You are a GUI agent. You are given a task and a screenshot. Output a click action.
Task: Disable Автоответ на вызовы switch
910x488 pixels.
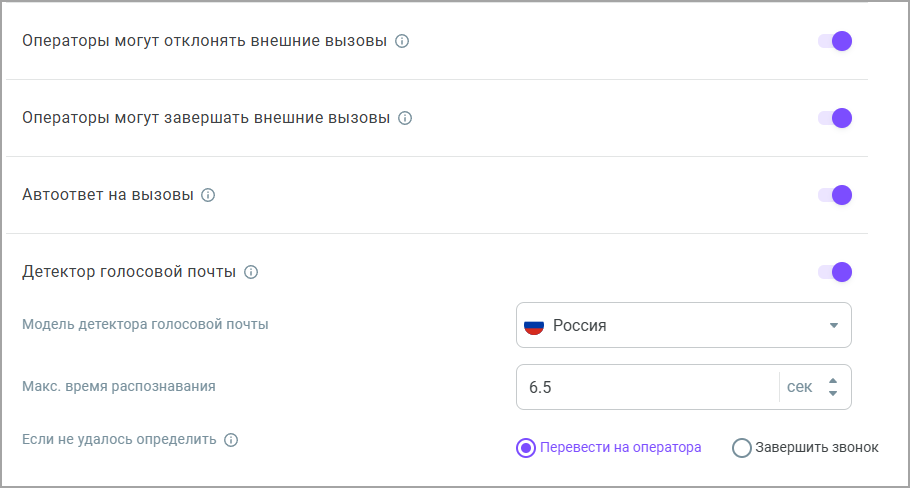(x=835, y=196)
